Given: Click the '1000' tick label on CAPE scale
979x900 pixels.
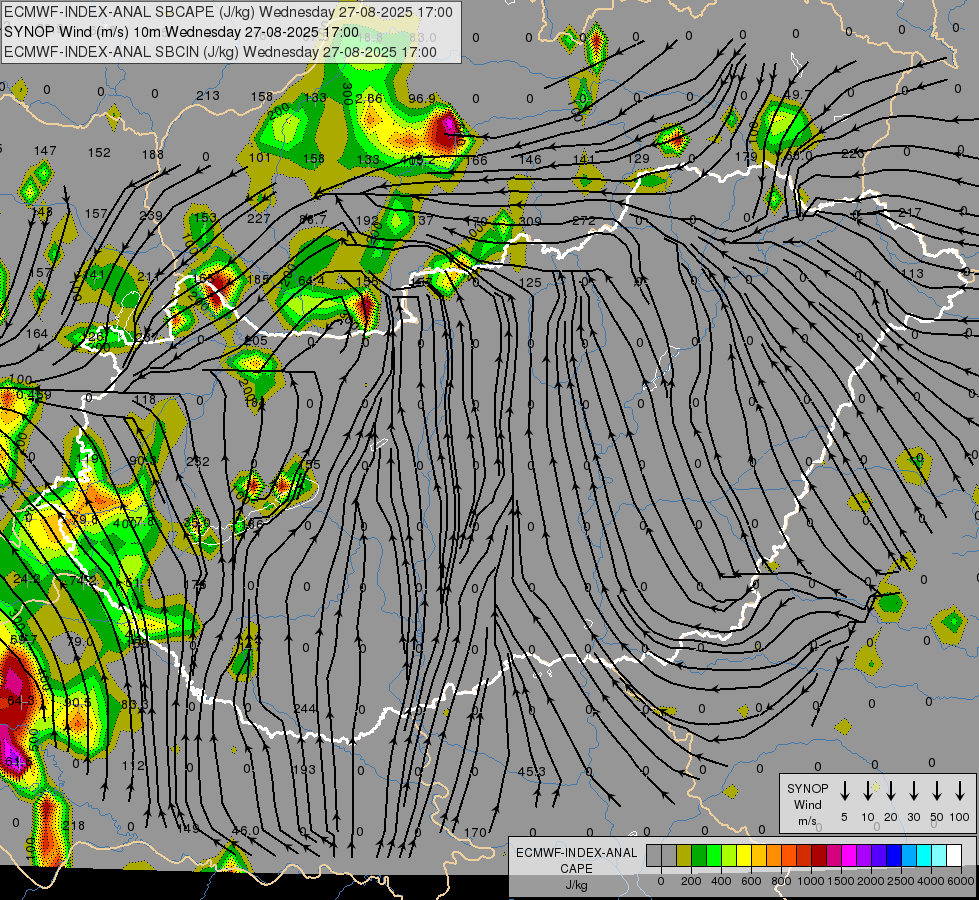Looking at the screenshot, I should tap(811, 881).
